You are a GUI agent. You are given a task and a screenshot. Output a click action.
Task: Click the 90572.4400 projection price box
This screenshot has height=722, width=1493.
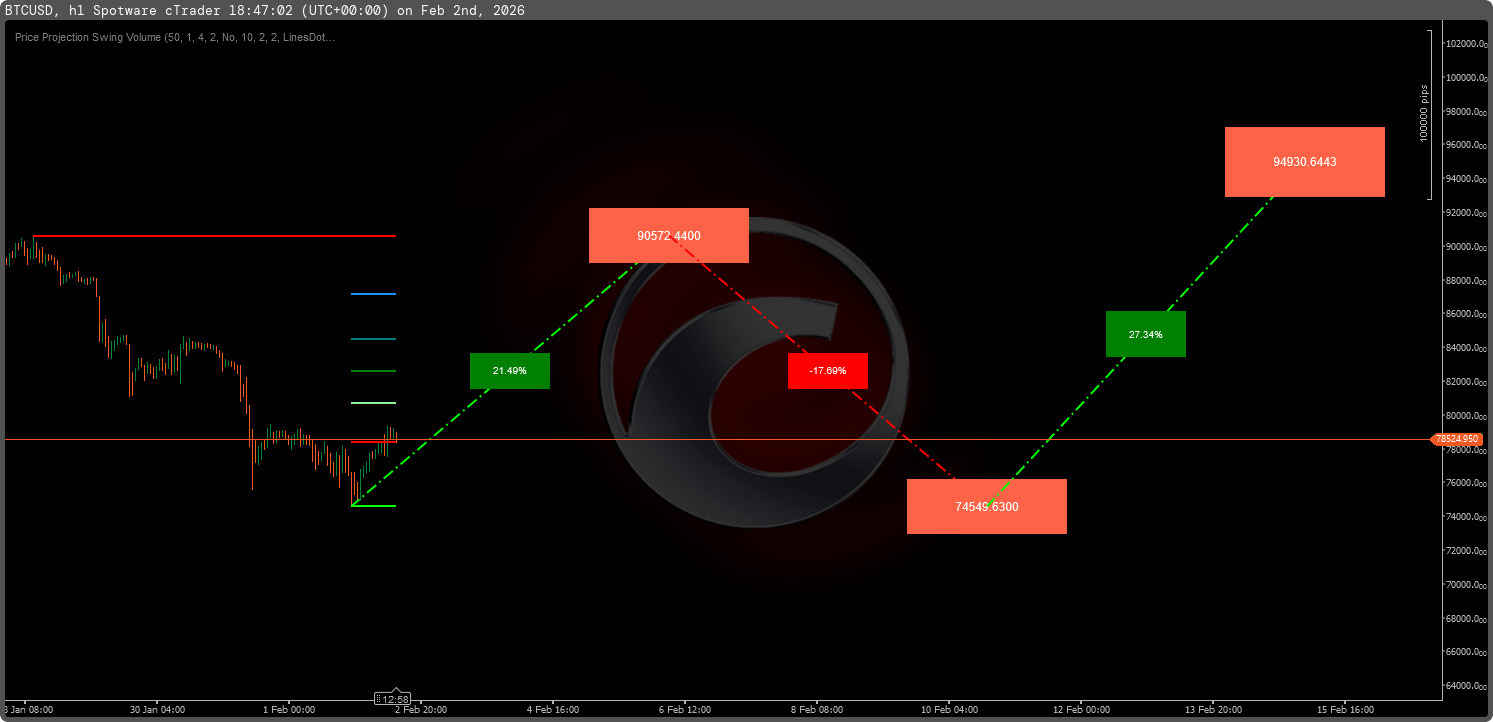tap(668, 235)
